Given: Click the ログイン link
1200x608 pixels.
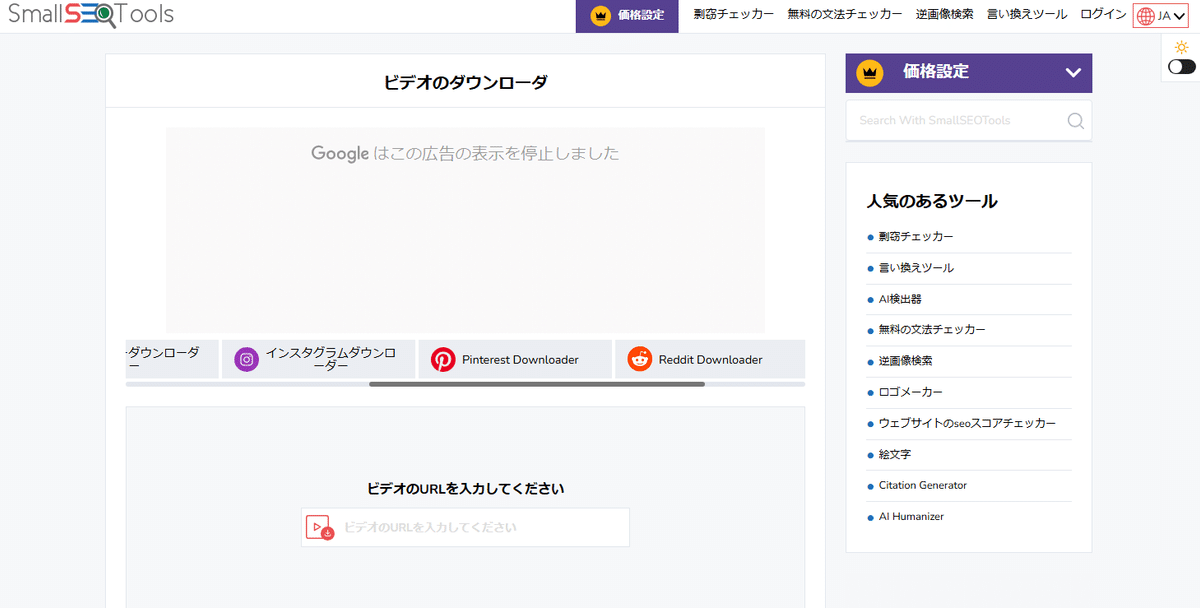Looking at the screenshot, I should (1102, 15).
